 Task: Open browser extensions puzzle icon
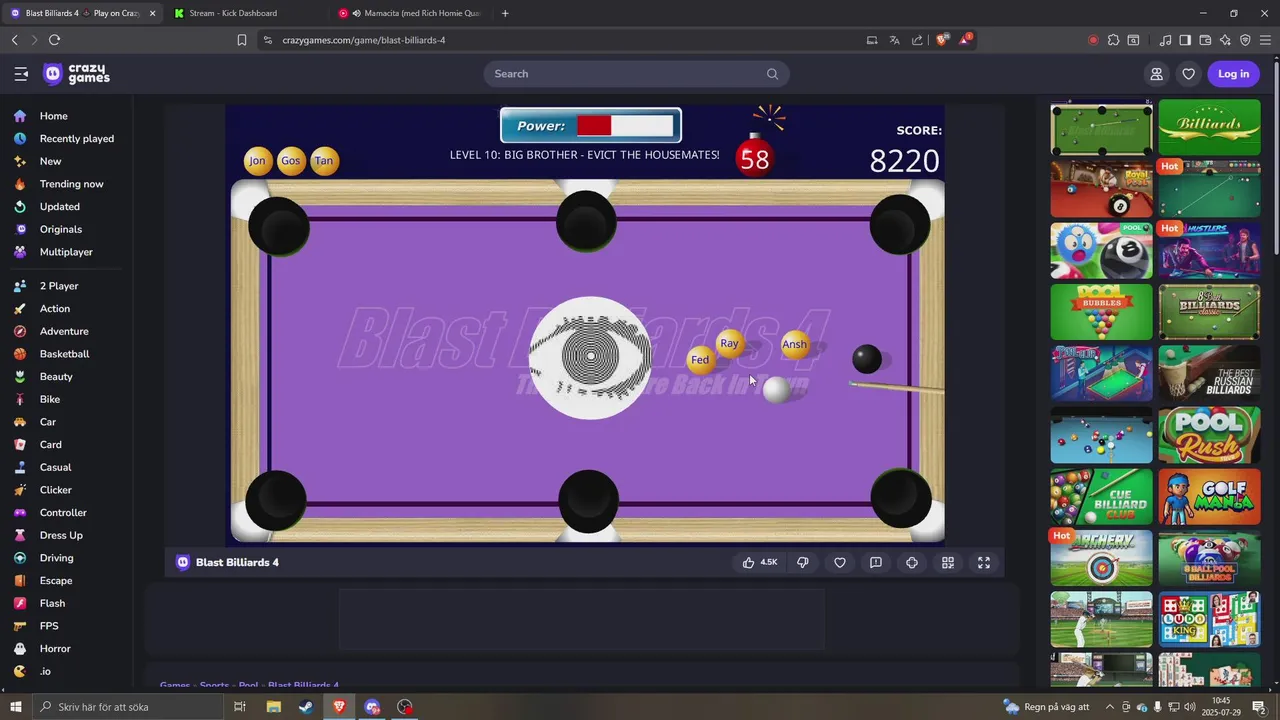1113,40
